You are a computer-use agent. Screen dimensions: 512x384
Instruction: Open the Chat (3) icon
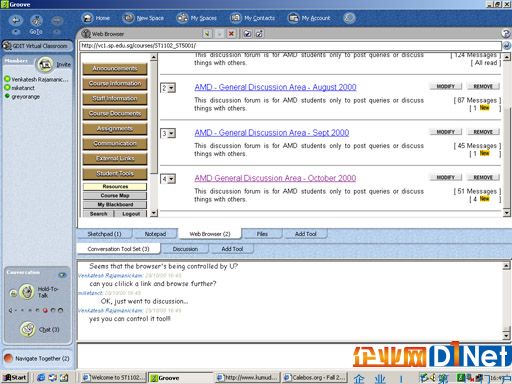(x=28, y=329)
